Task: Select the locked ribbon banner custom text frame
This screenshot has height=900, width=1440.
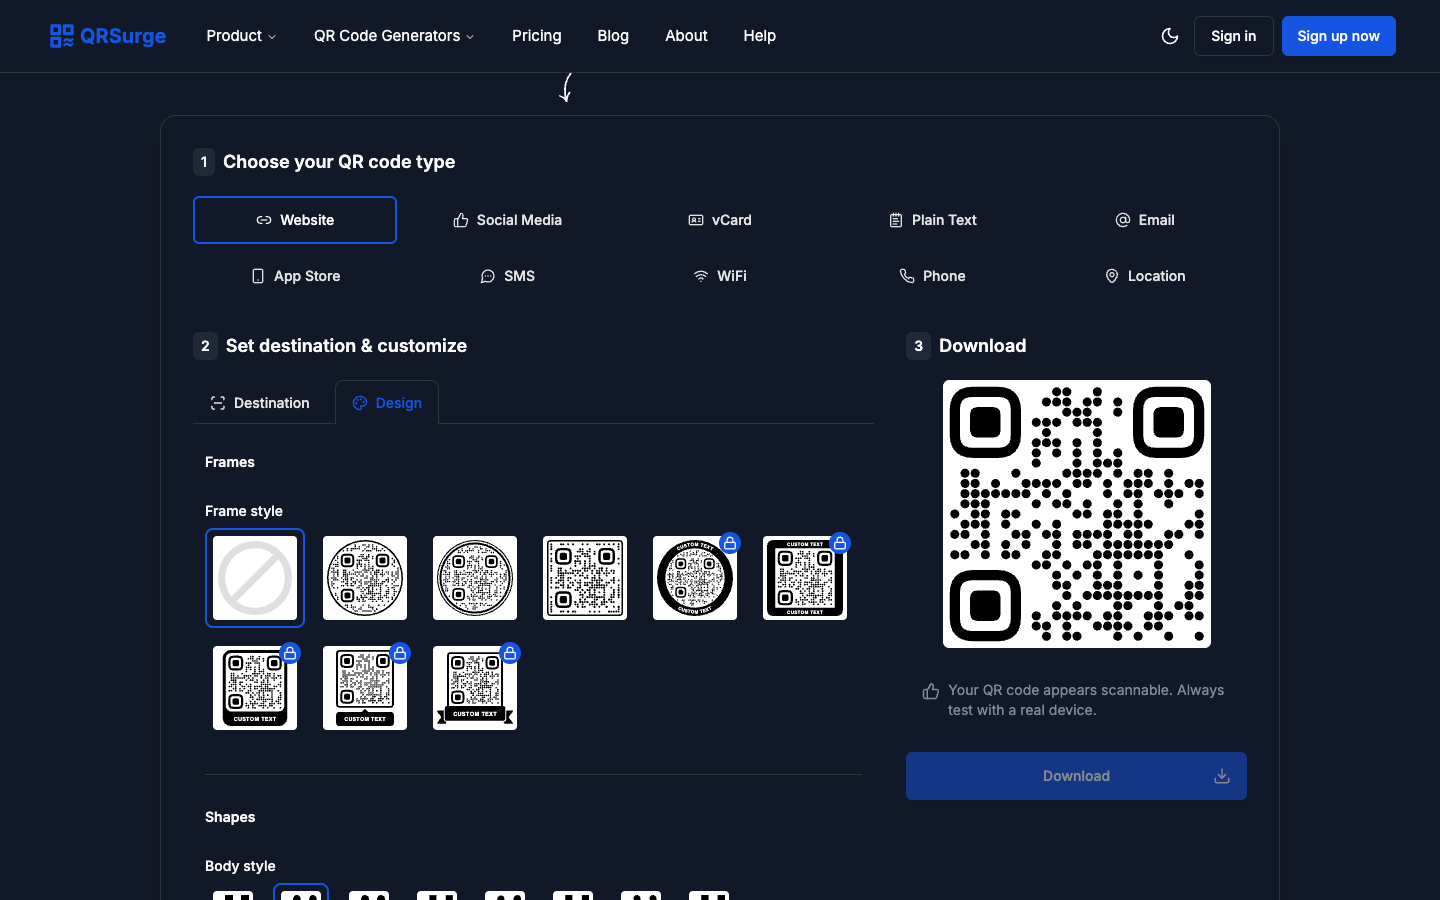Action: pos(475,688)
